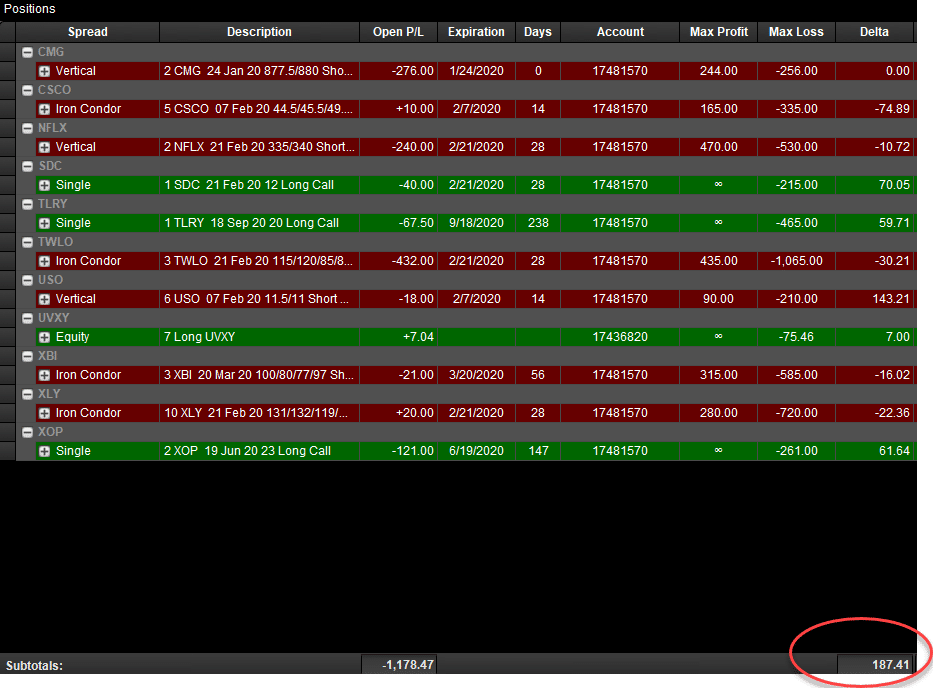Image resolution: width=933 pixels, height=688 pixels.
Task: Click the 9/18/2020 expiration cell
Action: 477,223
